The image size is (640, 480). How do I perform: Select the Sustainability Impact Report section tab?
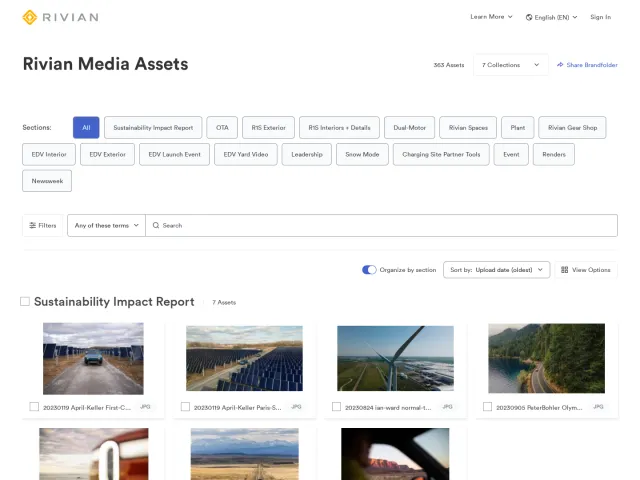(153, 128)
